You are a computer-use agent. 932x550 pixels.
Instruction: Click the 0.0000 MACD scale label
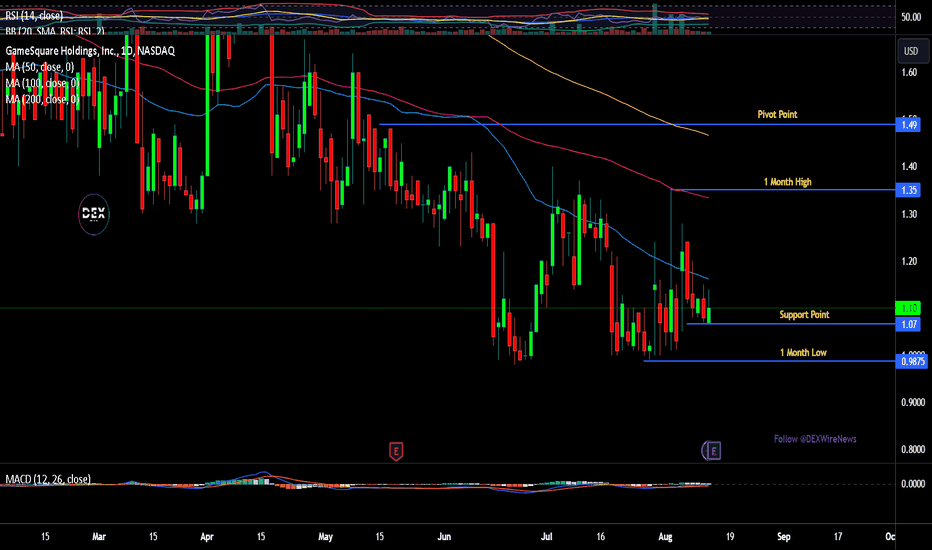click(912, 484)
